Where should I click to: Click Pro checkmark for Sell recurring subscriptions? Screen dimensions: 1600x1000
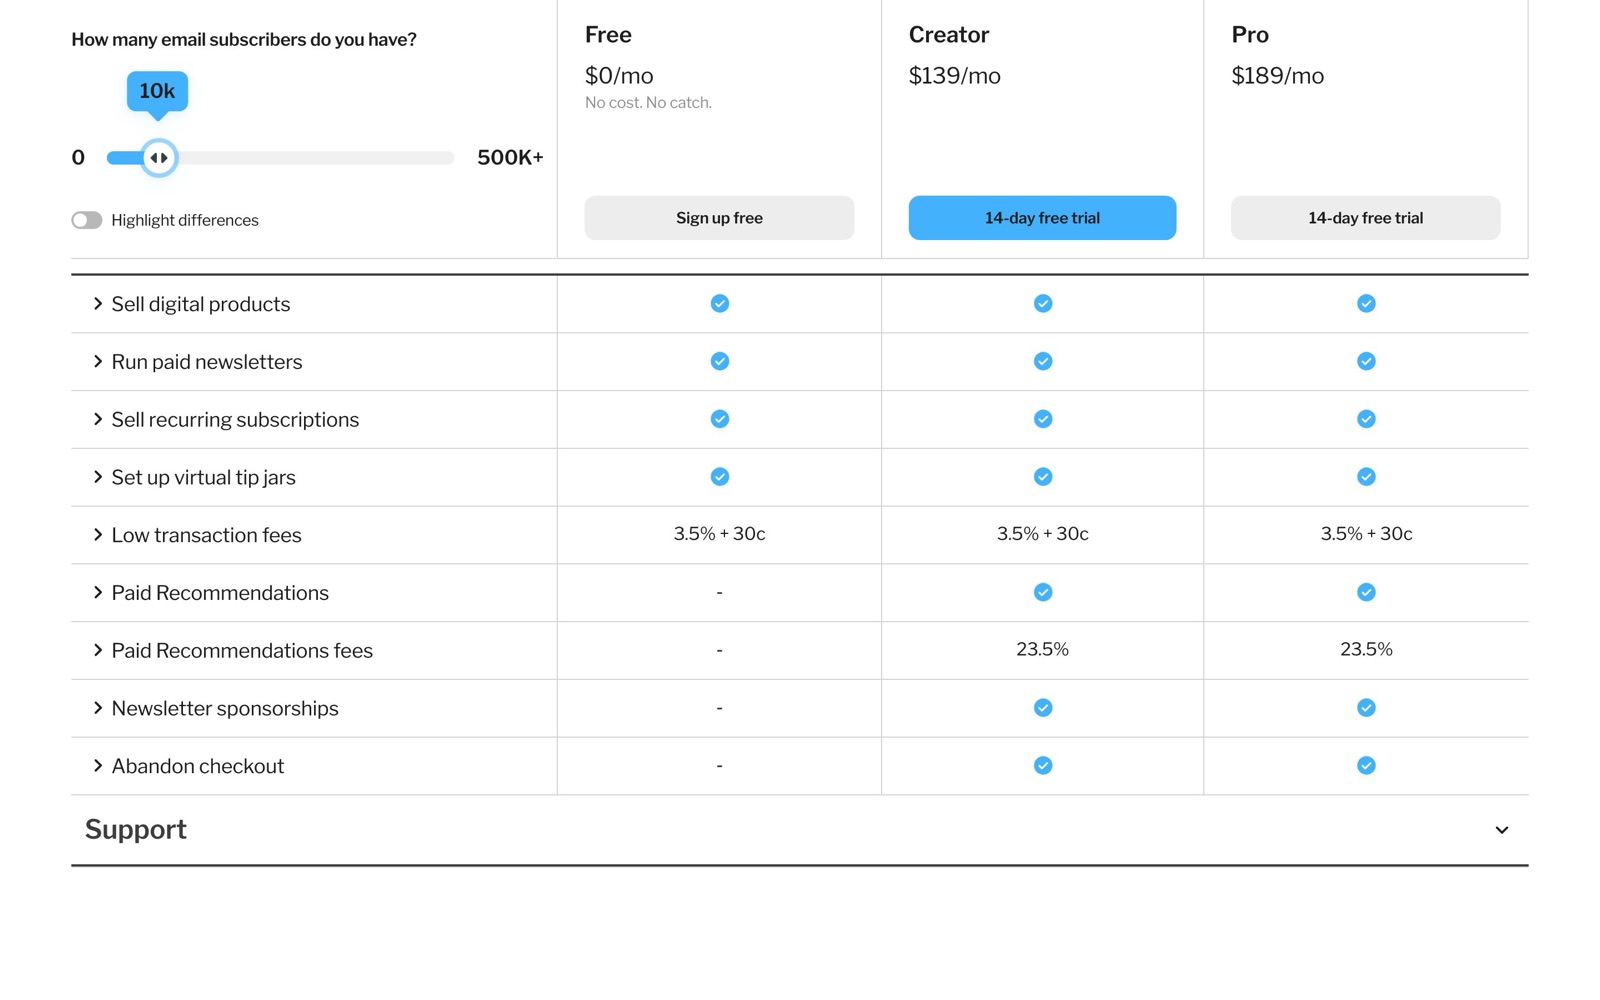(x=1365, y=419)
